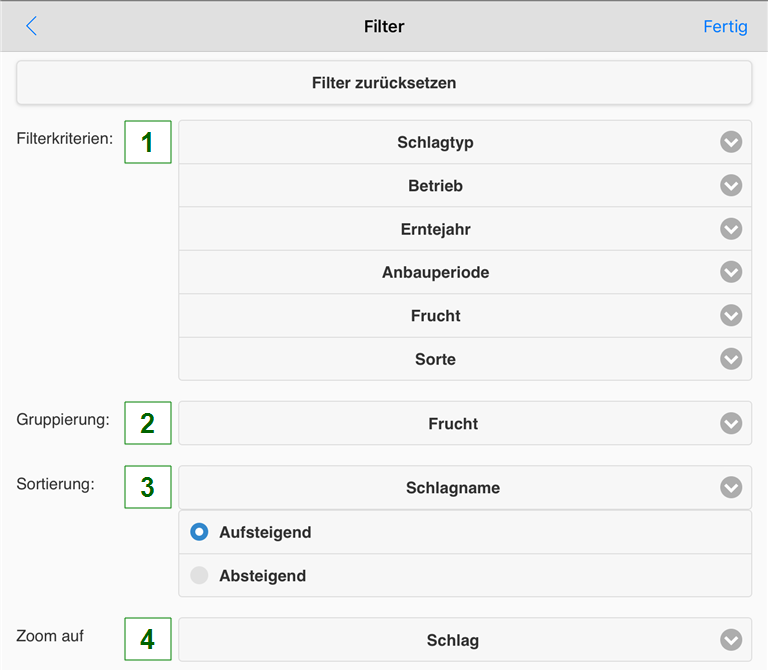
Task: Expand the Schlagtyp filter criterion
Action: point(435,142)
